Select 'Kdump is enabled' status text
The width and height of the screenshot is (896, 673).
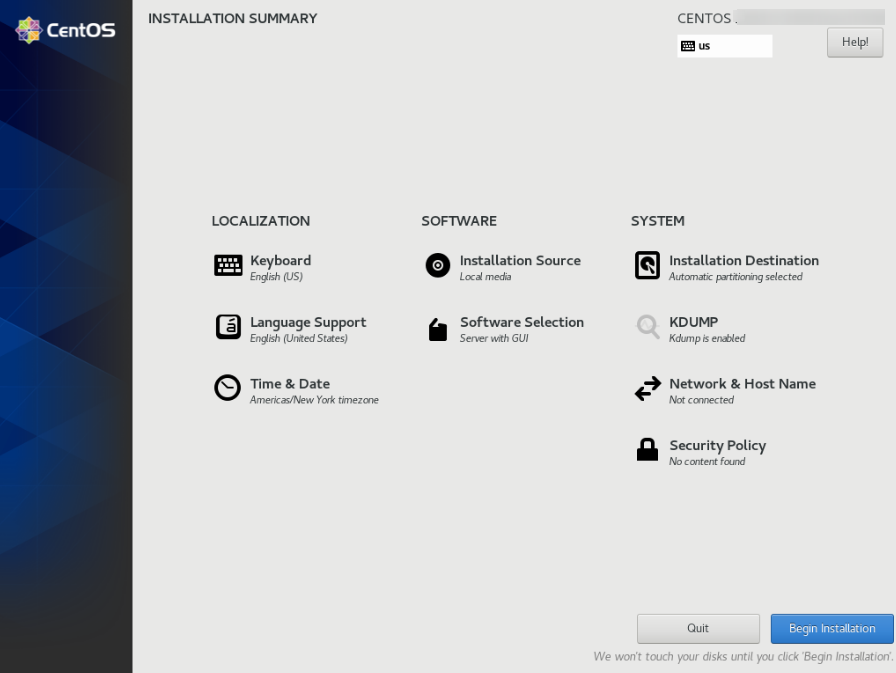707,338
